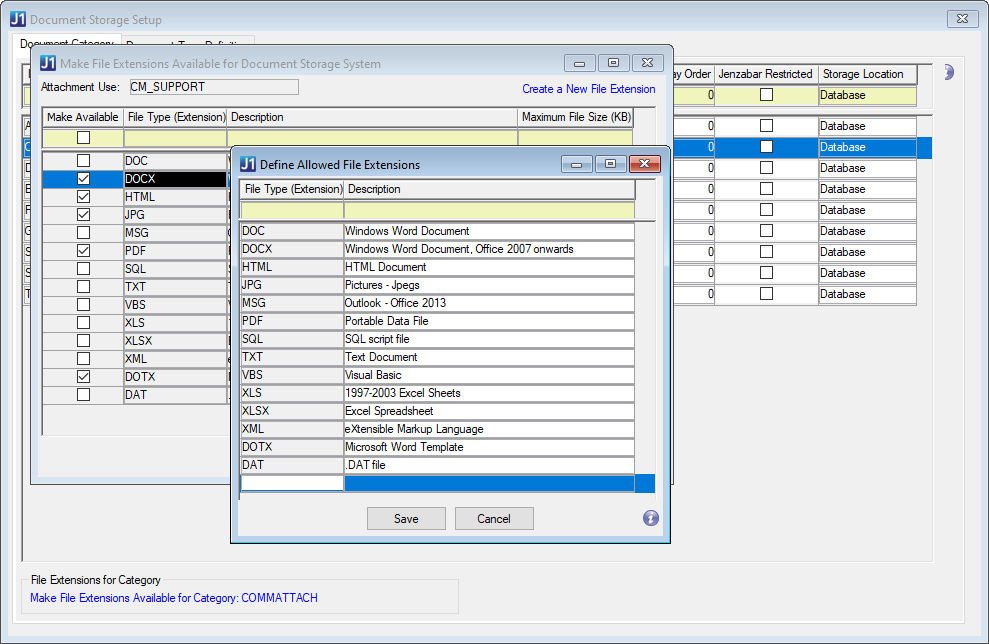
Task: Minimize the Make File Extensions Available window
Action: (580, 63)
